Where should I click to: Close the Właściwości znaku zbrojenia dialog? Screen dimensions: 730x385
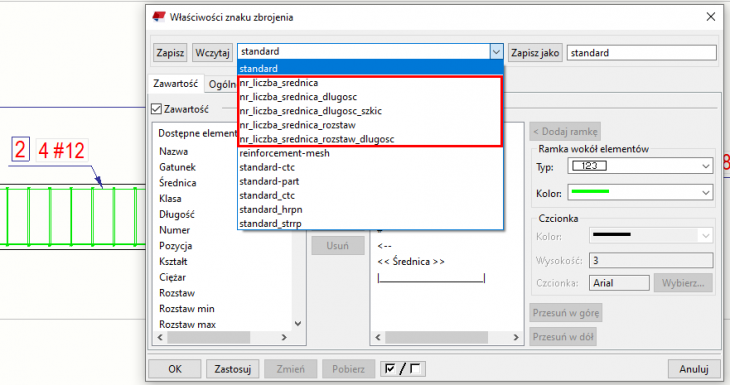click(x=710, y=17)
